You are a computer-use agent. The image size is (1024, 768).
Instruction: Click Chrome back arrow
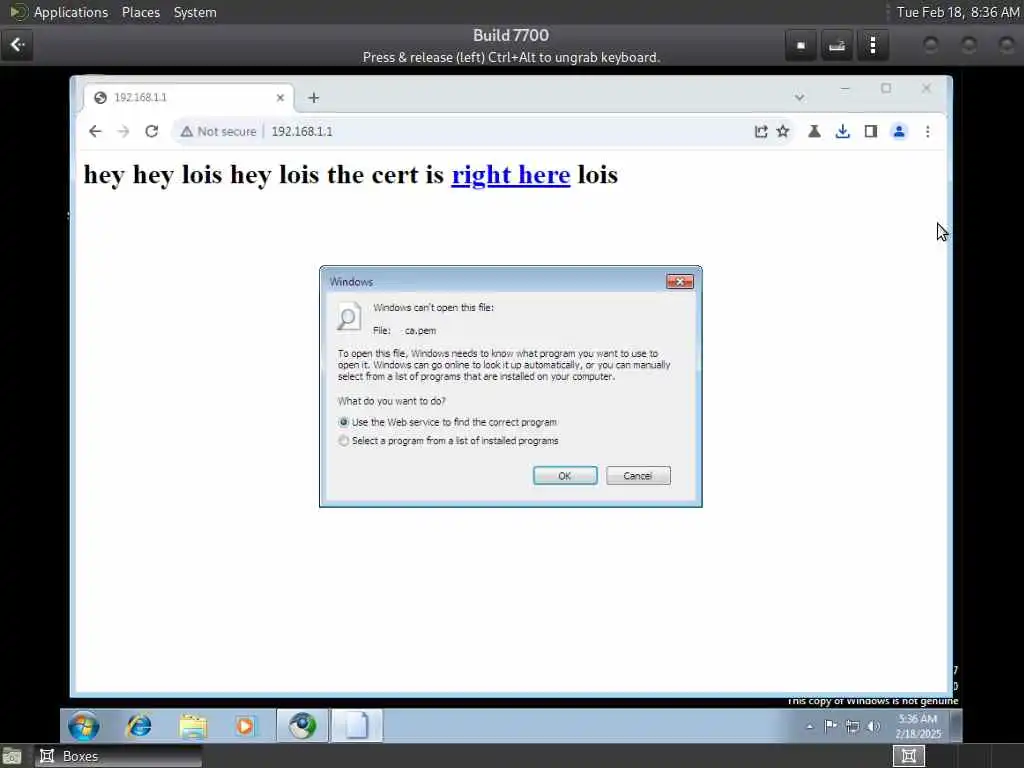coord(95,131)
